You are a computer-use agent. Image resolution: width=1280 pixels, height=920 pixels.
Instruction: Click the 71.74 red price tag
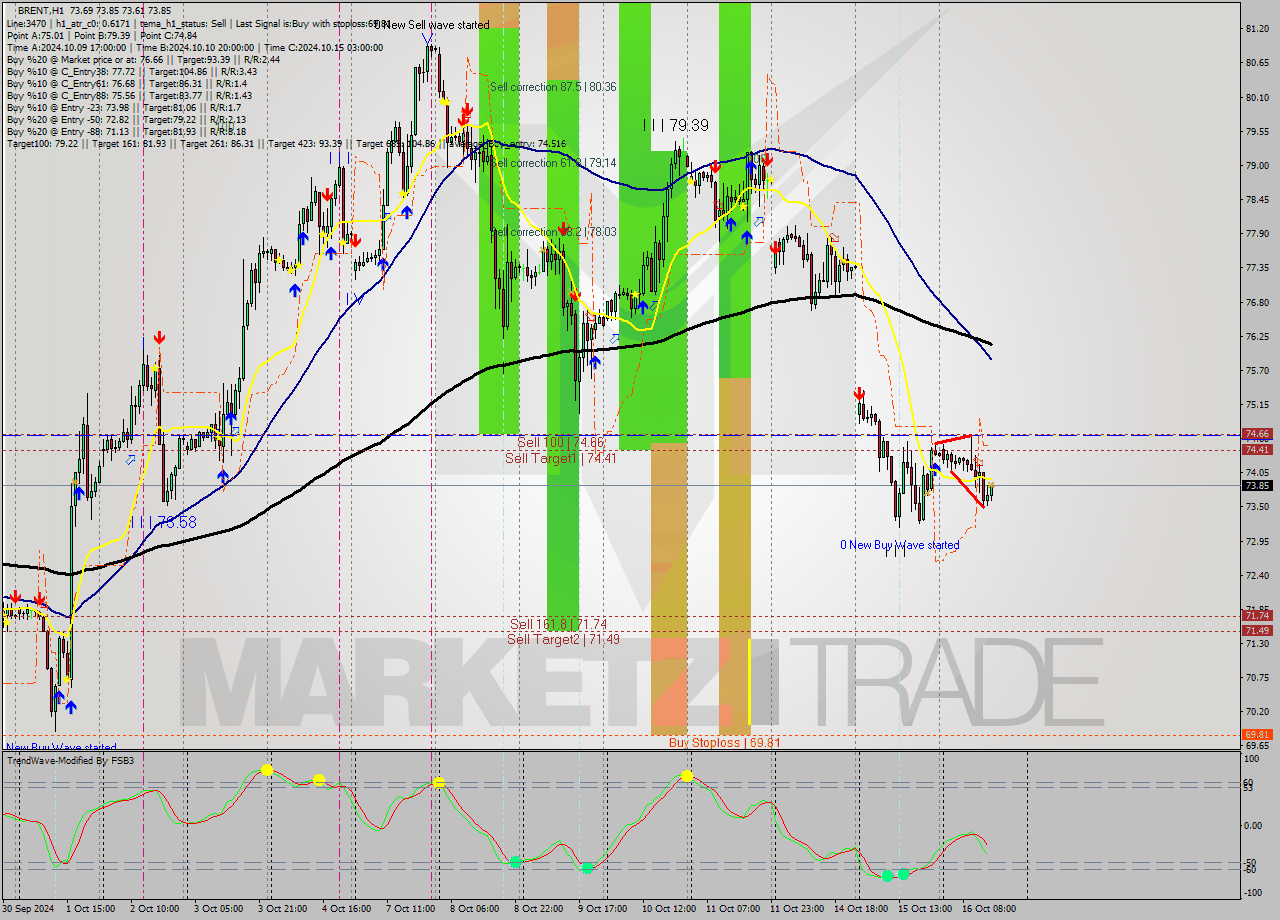1257,616
